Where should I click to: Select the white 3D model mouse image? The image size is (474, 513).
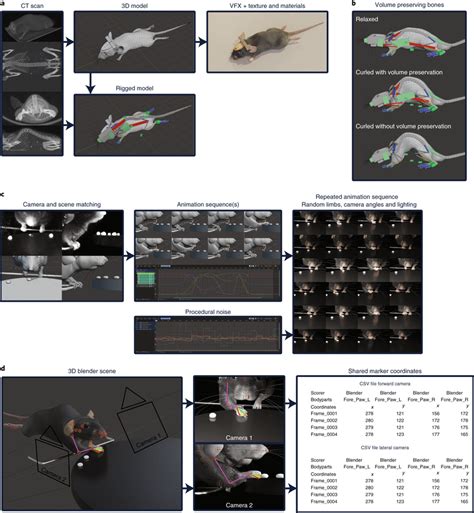click(134, 42)
